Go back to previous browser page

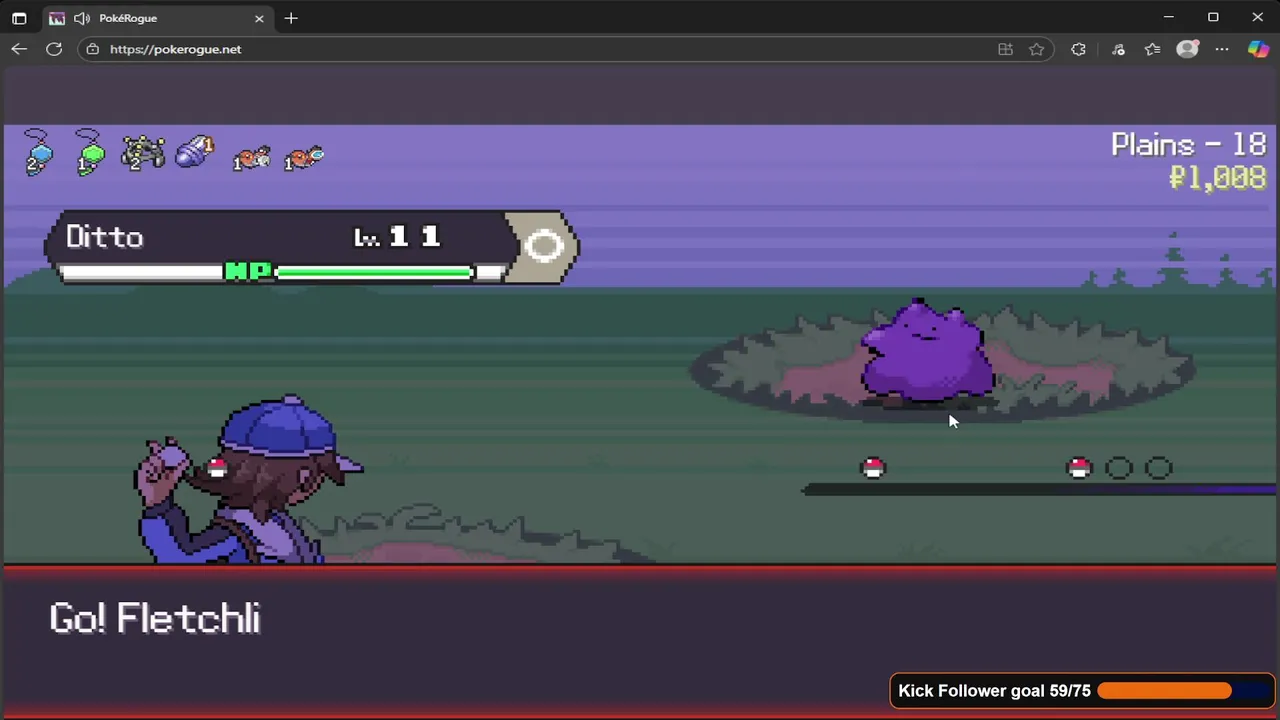[19, 49]
